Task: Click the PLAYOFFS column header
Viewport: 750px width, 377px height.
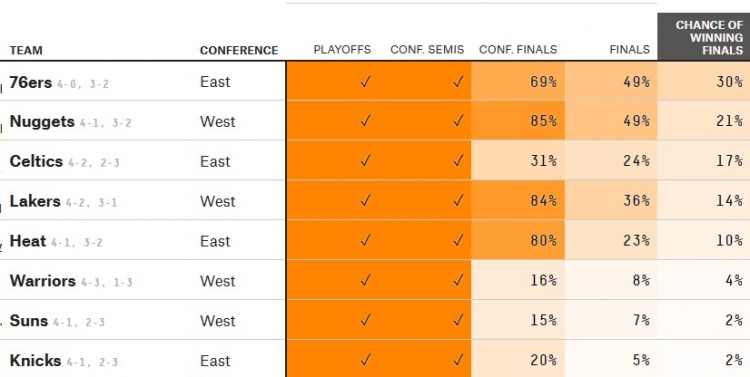Action: click(342, 50)
